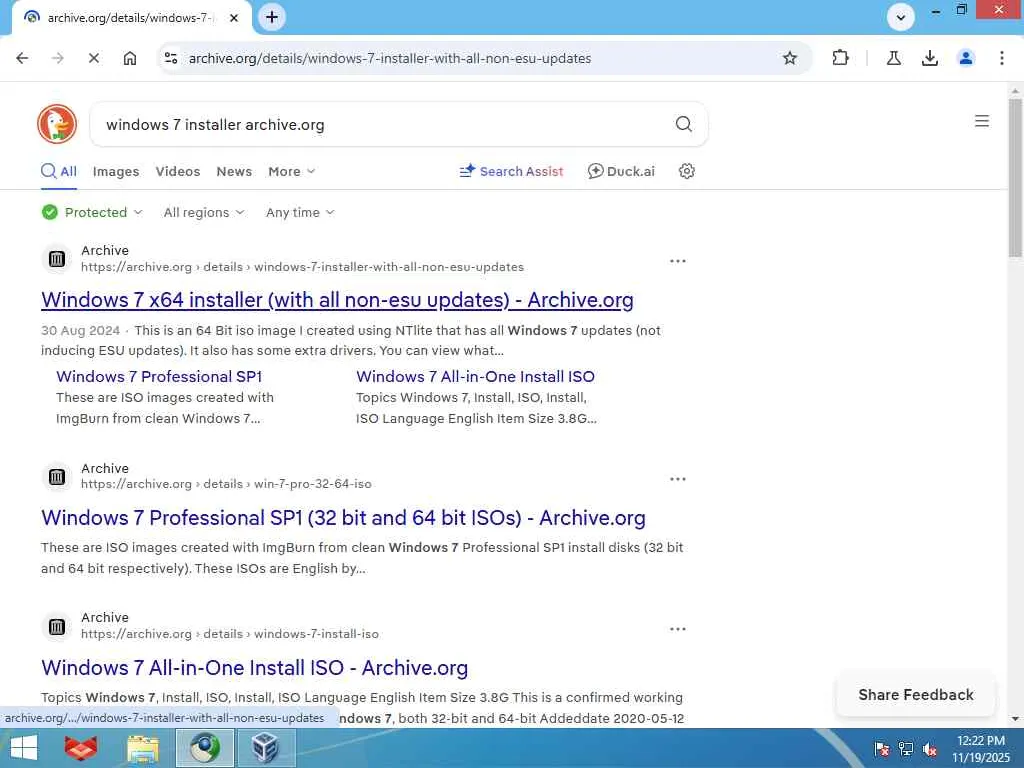Open Windows 7 Professional SP1 32/64 bit ISOs result
The width and height of the screenshot is (1024, 768).
(343, 517)
